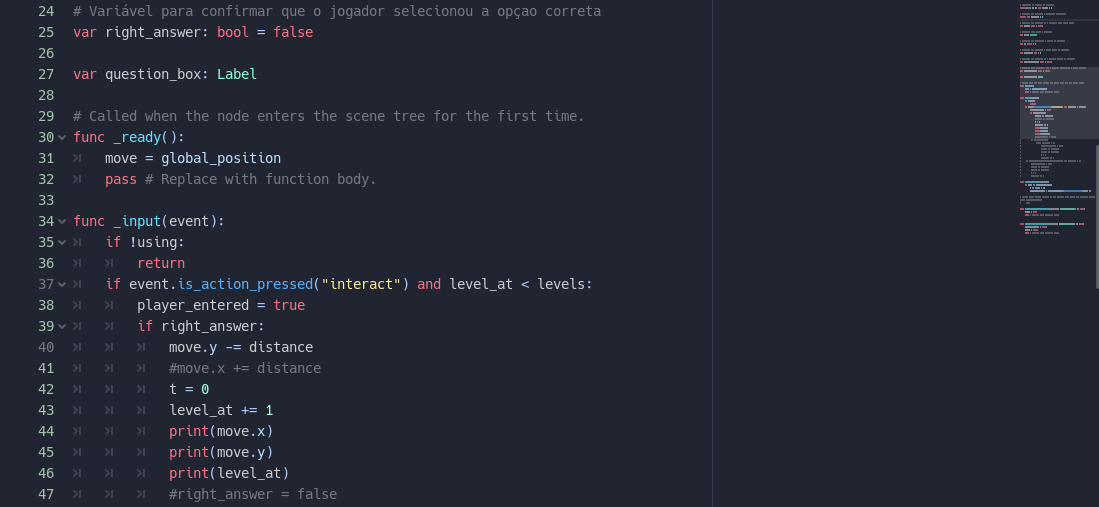Click the is_action_pressed method name
The height and width of the screenshot is (507, 1099).
[x=245, y=285]
